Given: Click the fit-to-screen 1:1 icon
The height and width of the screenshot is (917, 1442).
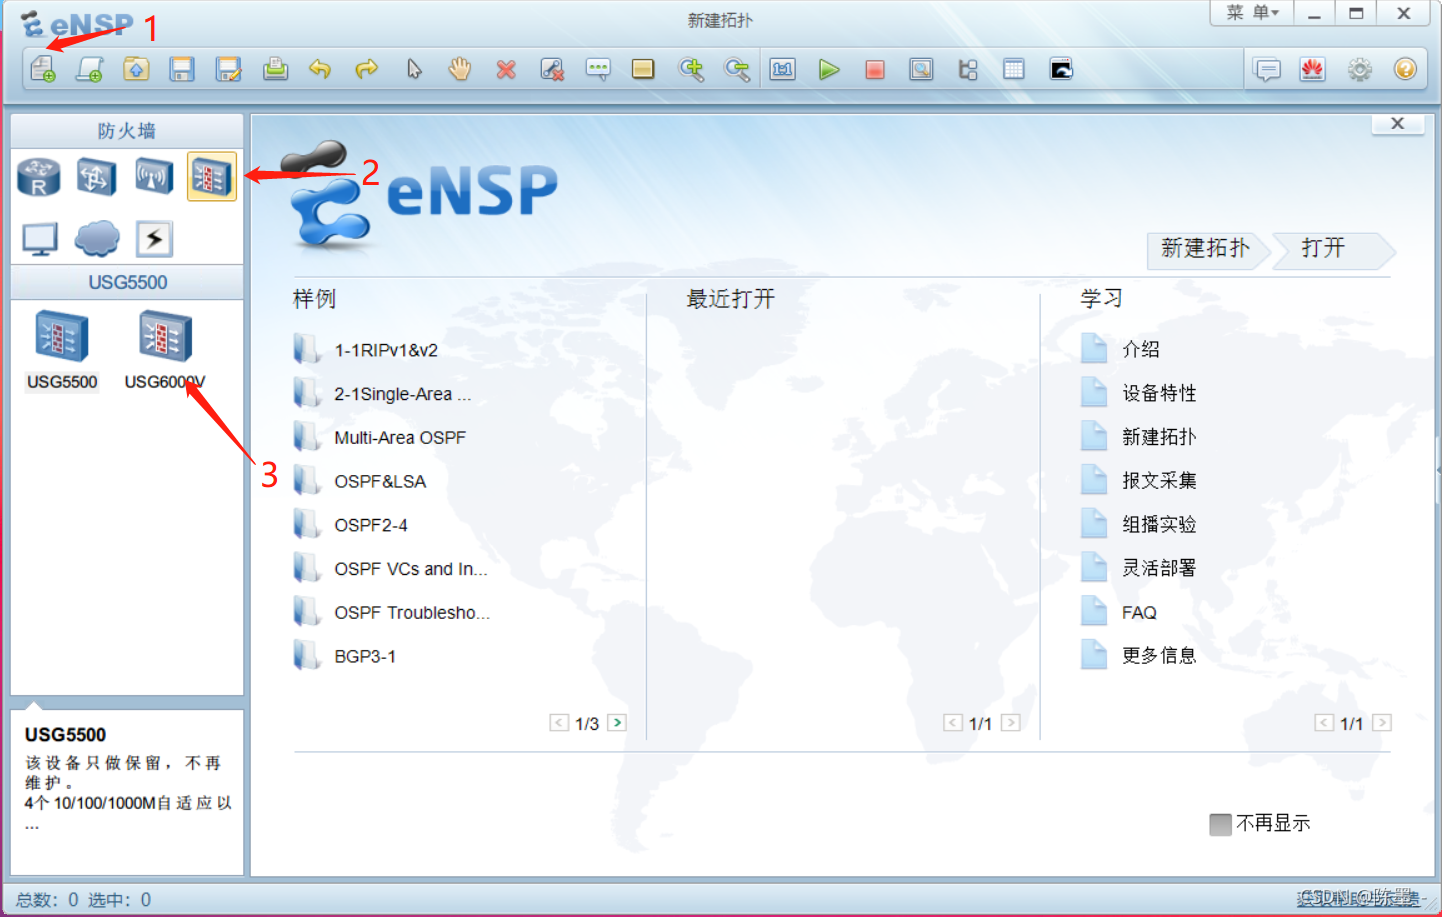Looking at the screenshot, I should click(783, 69).
